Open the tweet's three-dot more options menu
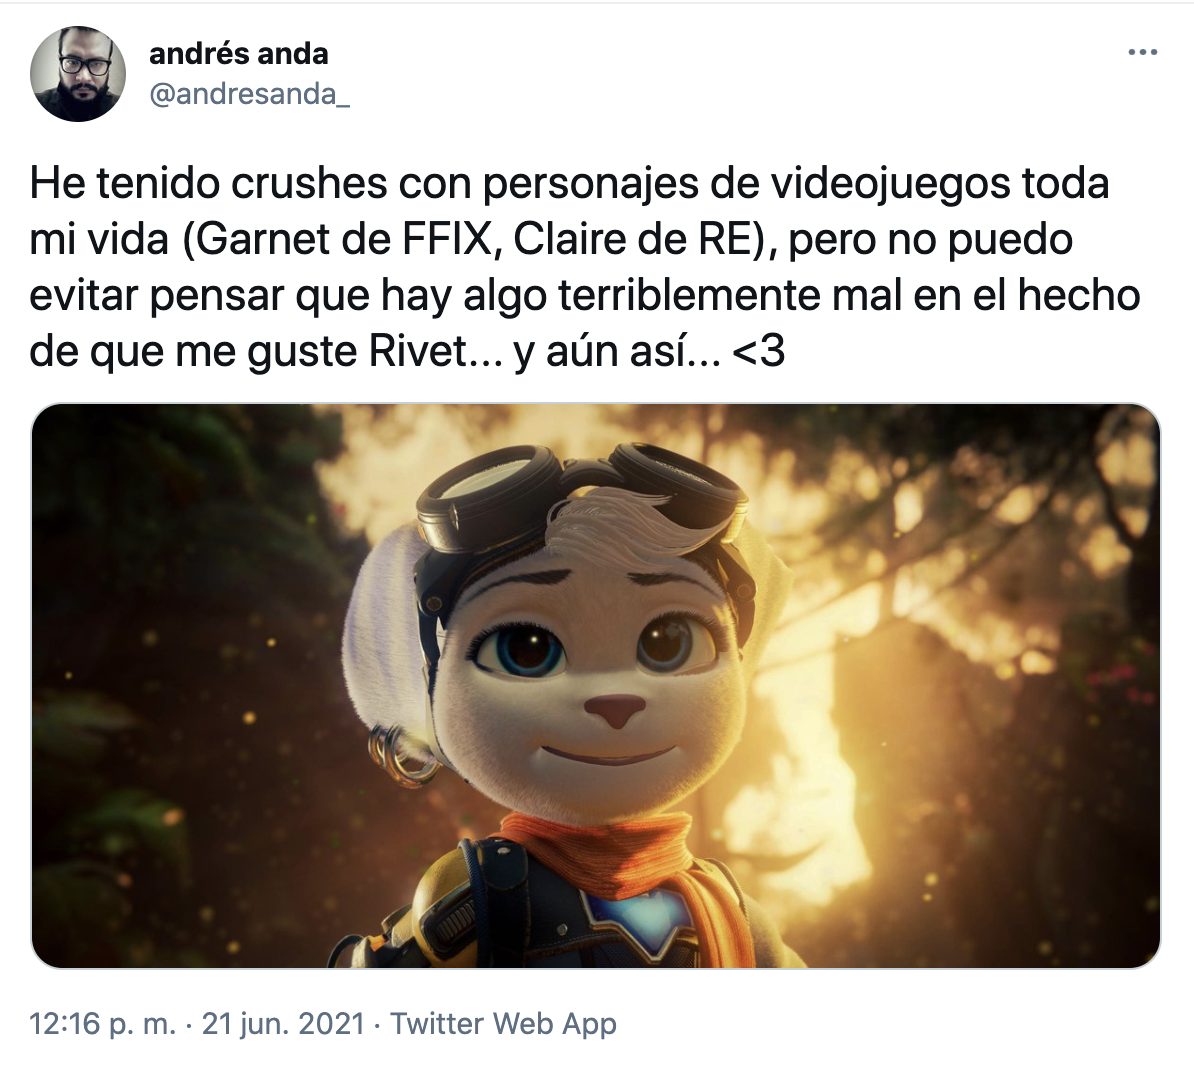The width and height of the screenshot is (1194, 1072). pos(1142,53)
